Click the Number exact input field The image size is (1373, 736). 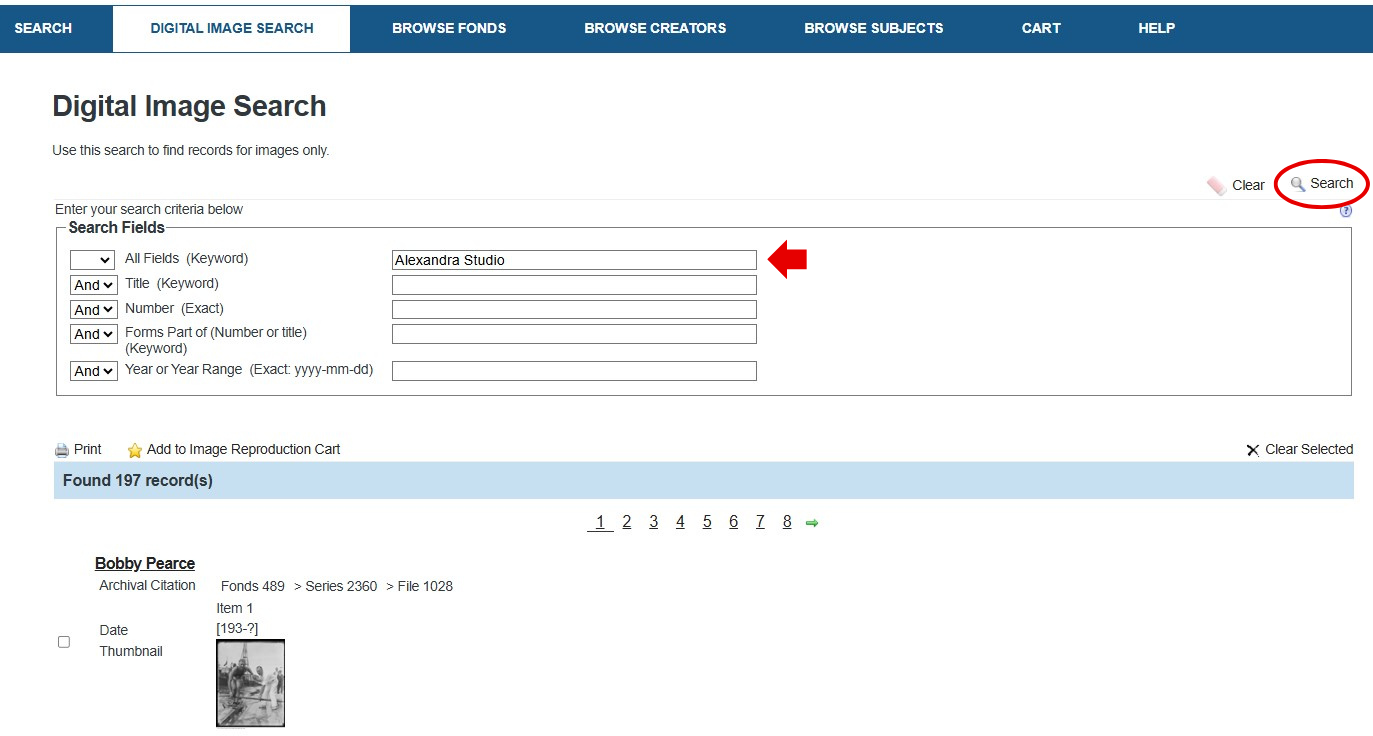574,310
